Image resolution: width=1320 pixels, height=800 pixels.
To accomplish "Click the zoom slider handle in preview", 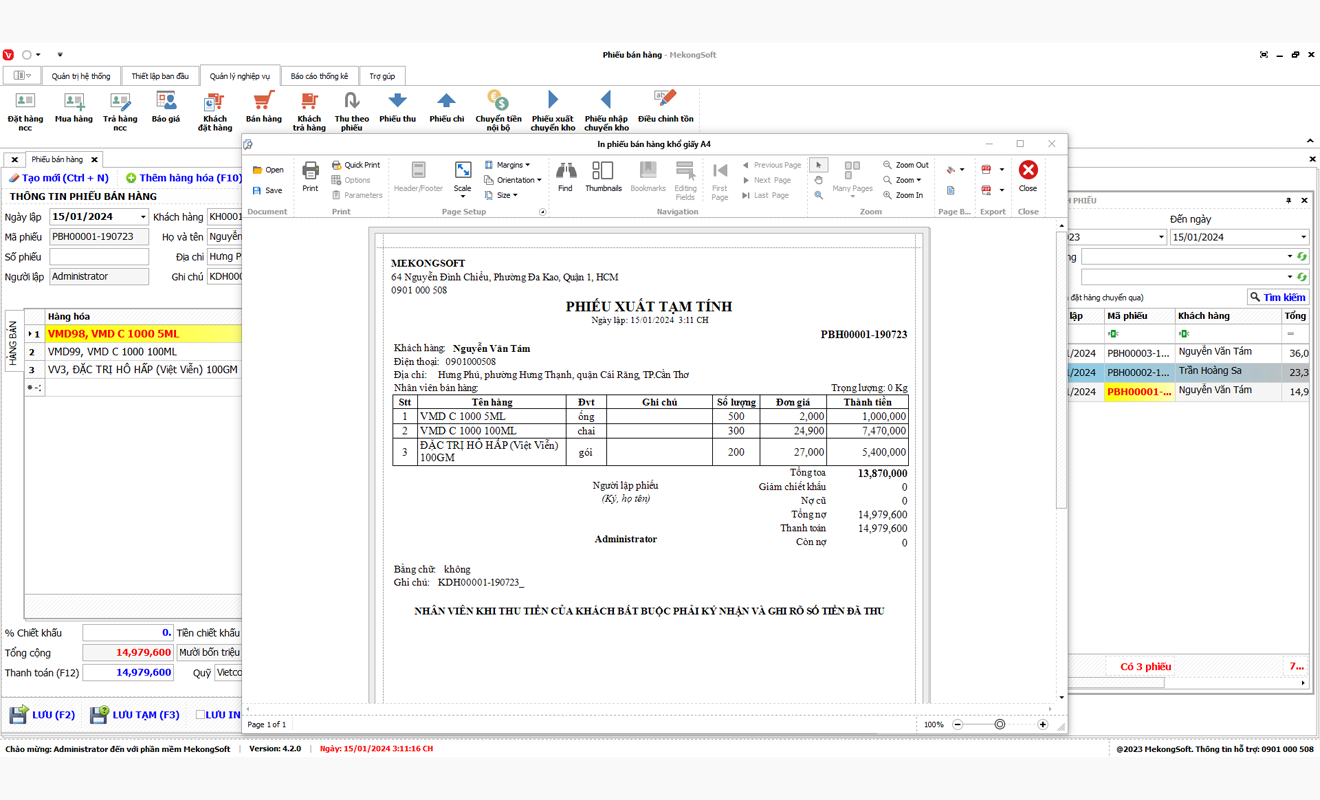I will [999, 724].
